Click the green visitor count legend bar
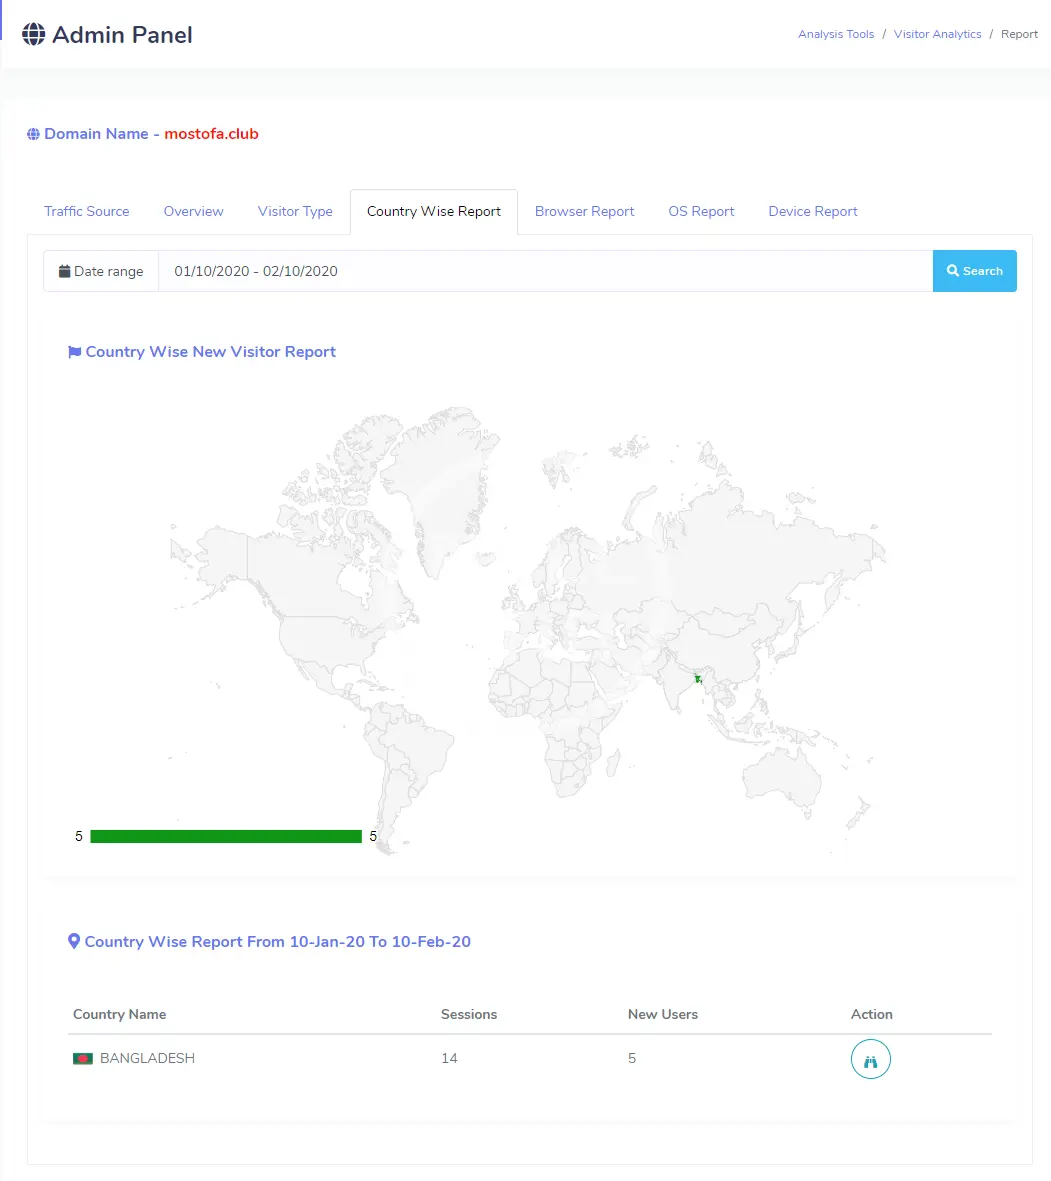 225,836
